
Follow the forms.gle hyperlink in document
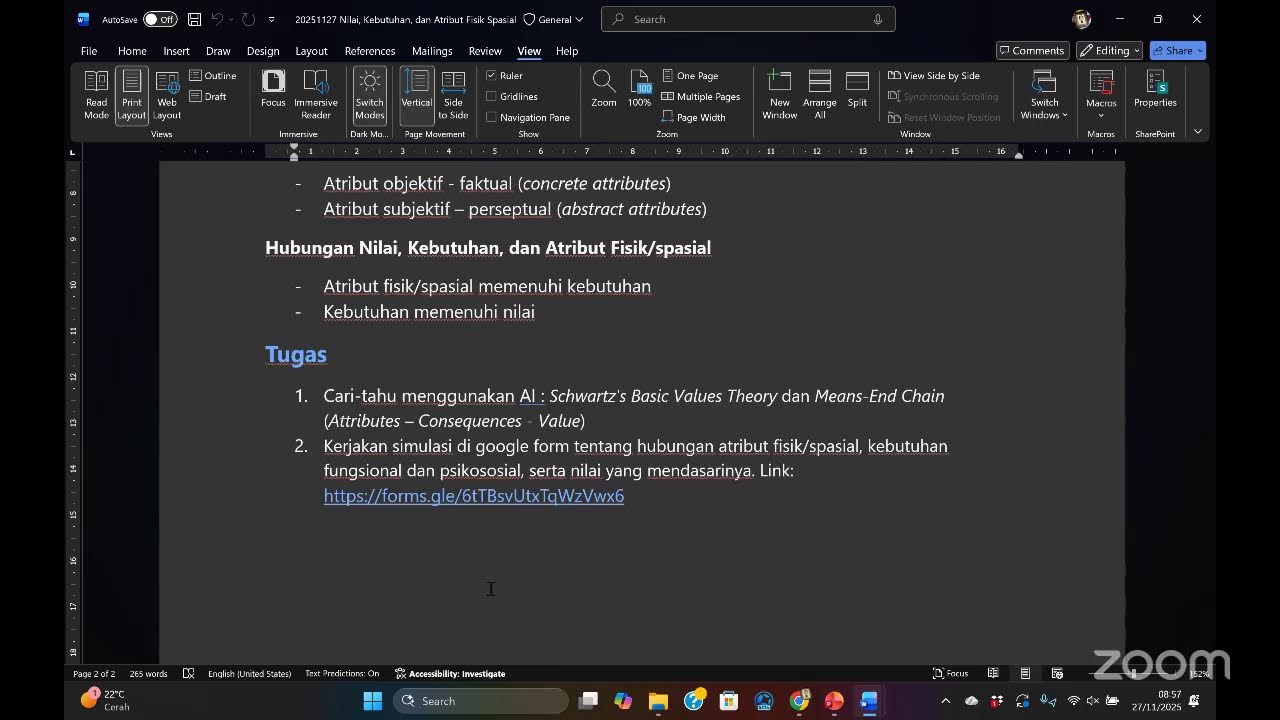(x=474, y=496)
